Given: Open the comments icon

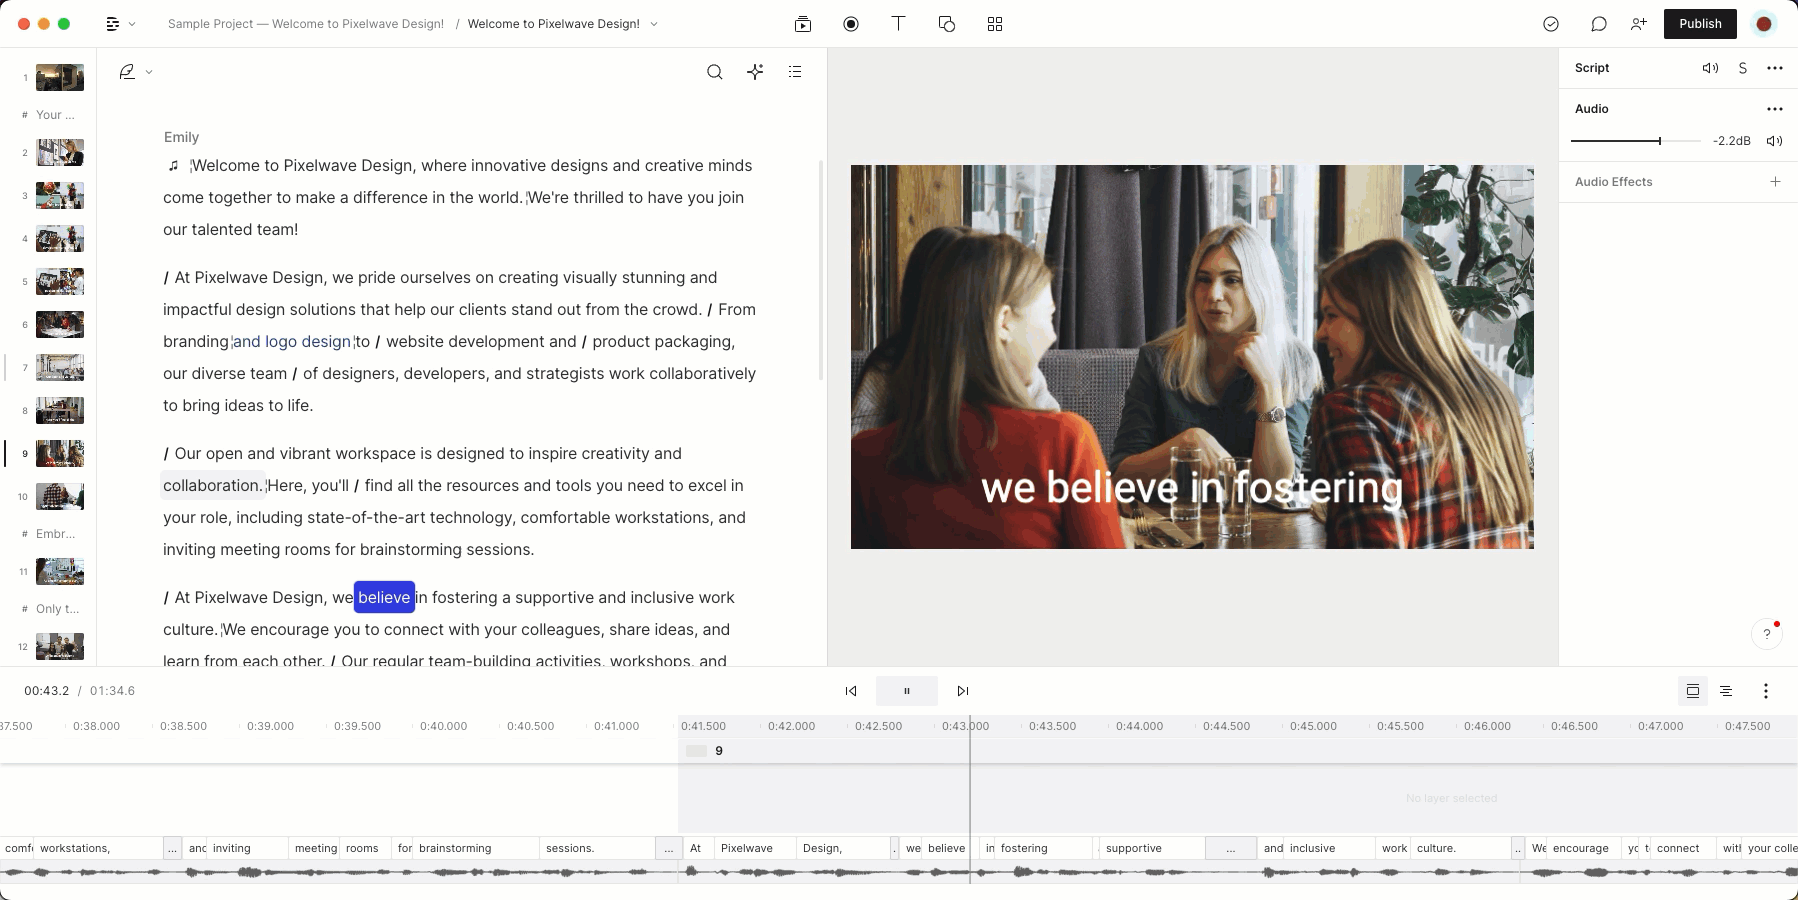Looking at the screenshot, I should (1599, 24).
